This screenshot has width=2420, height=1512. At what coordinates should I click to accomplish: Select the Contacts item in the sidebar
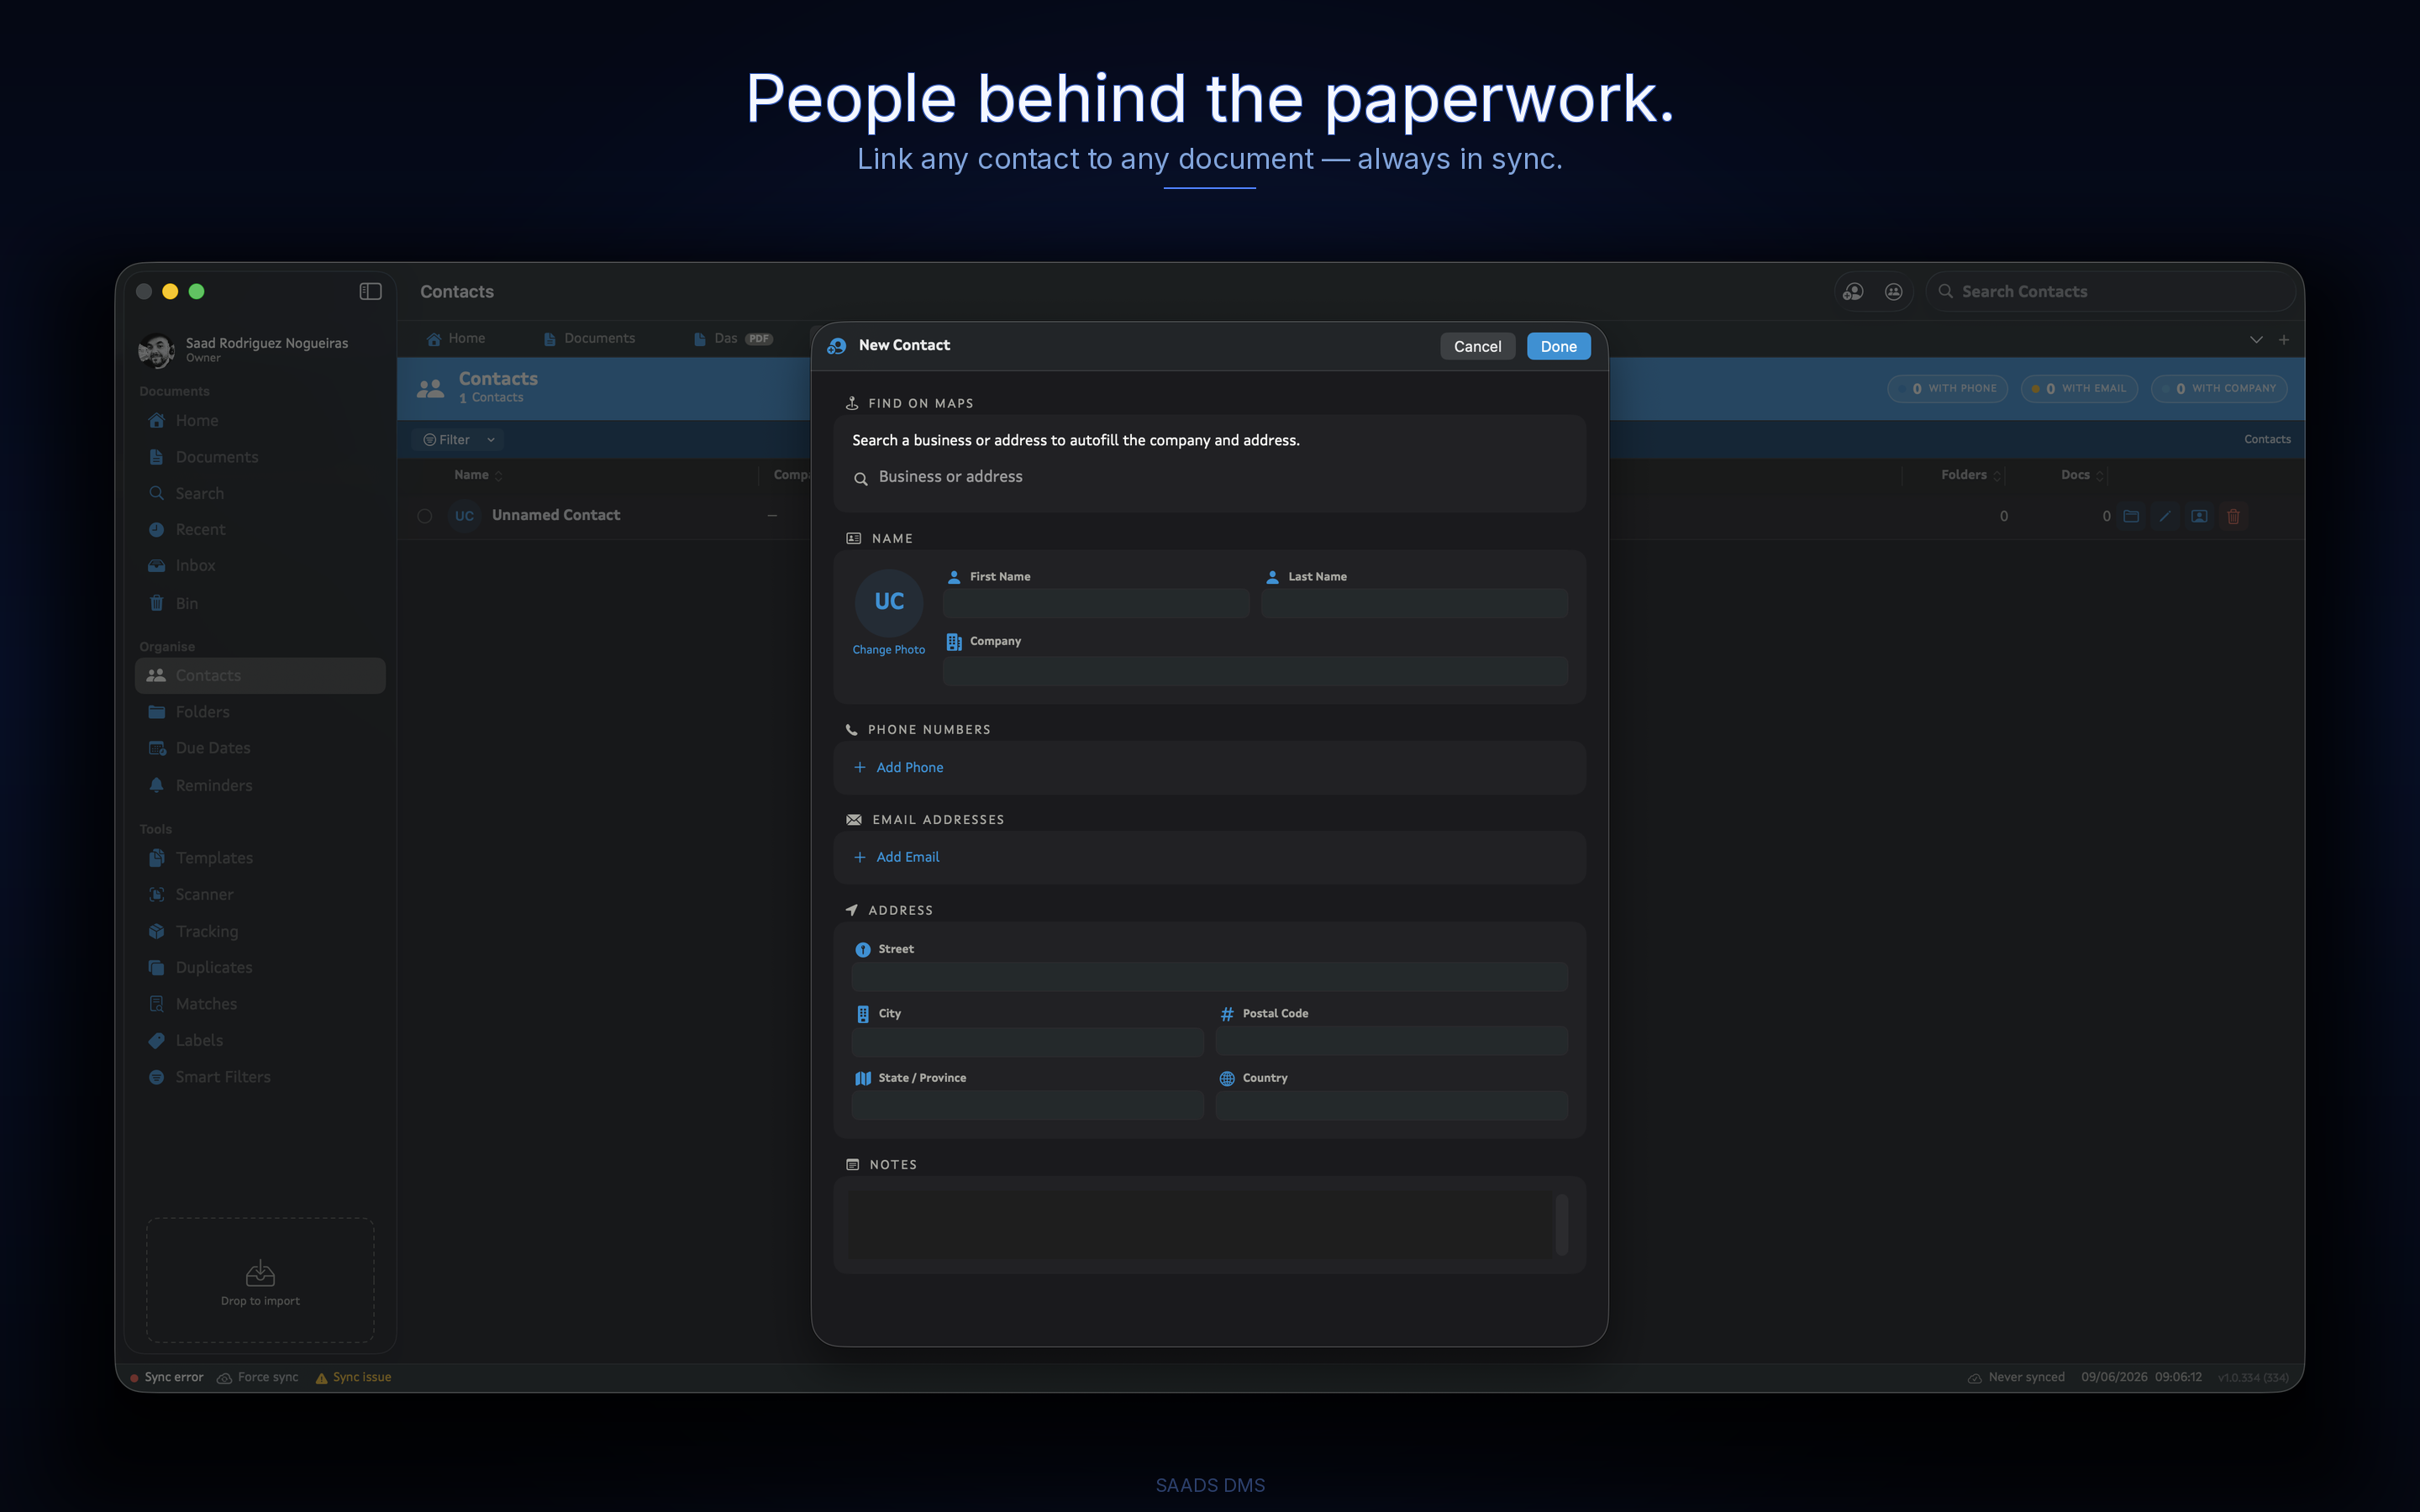(x=260, y=675)
